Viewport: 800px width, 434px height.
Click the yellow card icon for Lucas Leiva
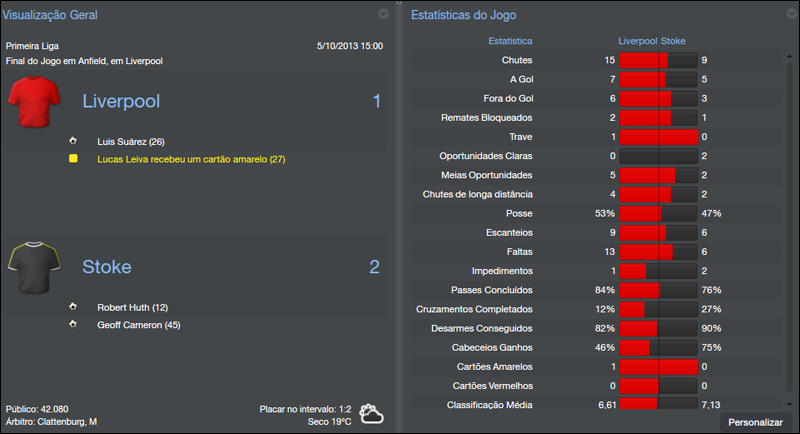click(73, 159)
